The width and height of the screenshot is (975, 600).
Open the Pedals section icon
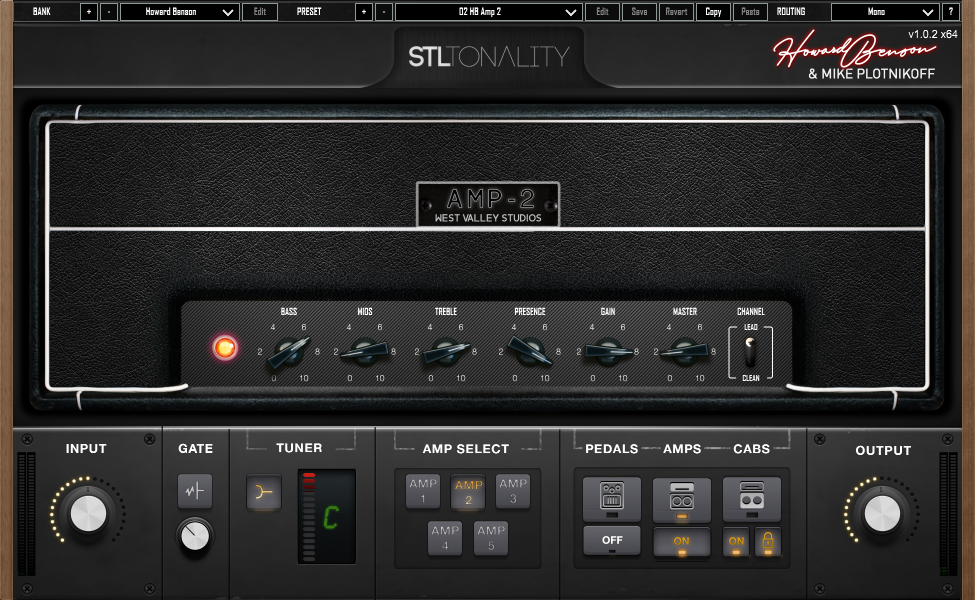click(612, 499)
